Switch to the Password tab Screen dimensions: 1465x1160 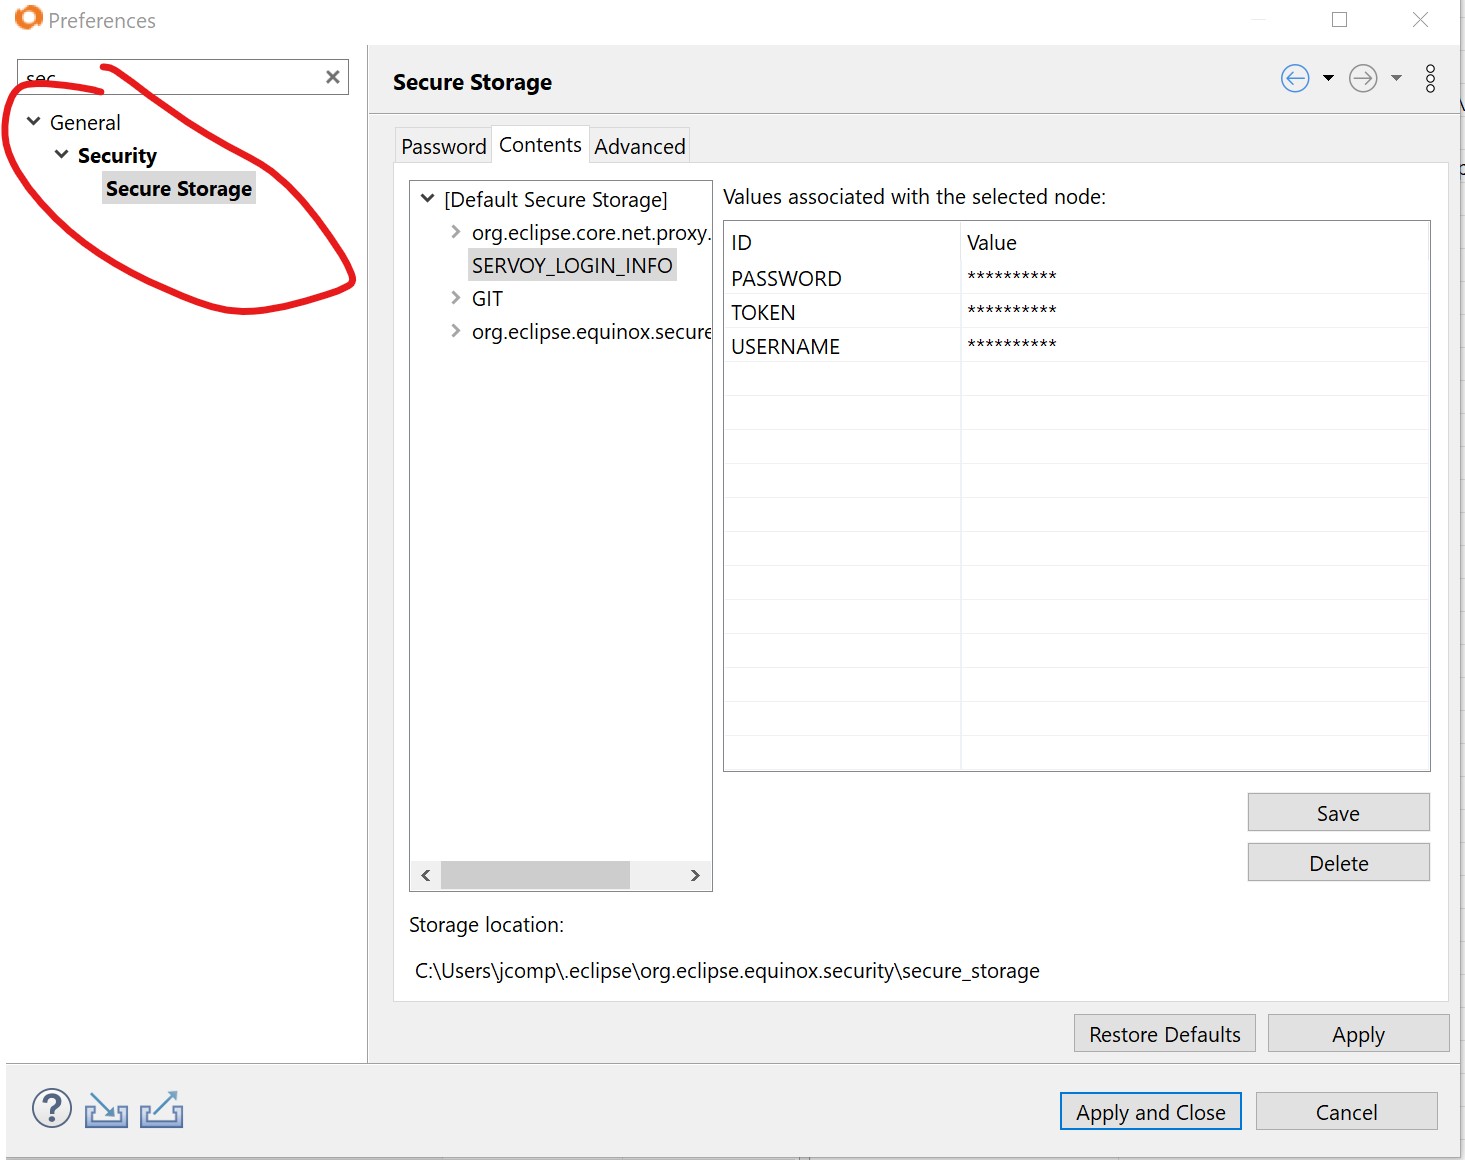pos(444,146)
